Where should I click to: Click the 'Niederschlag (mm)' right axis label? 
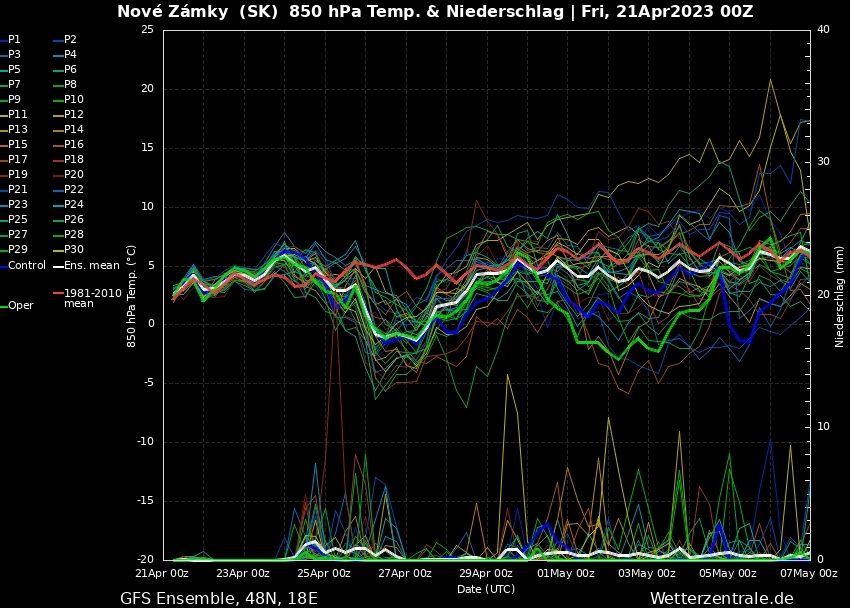[839, 296]
